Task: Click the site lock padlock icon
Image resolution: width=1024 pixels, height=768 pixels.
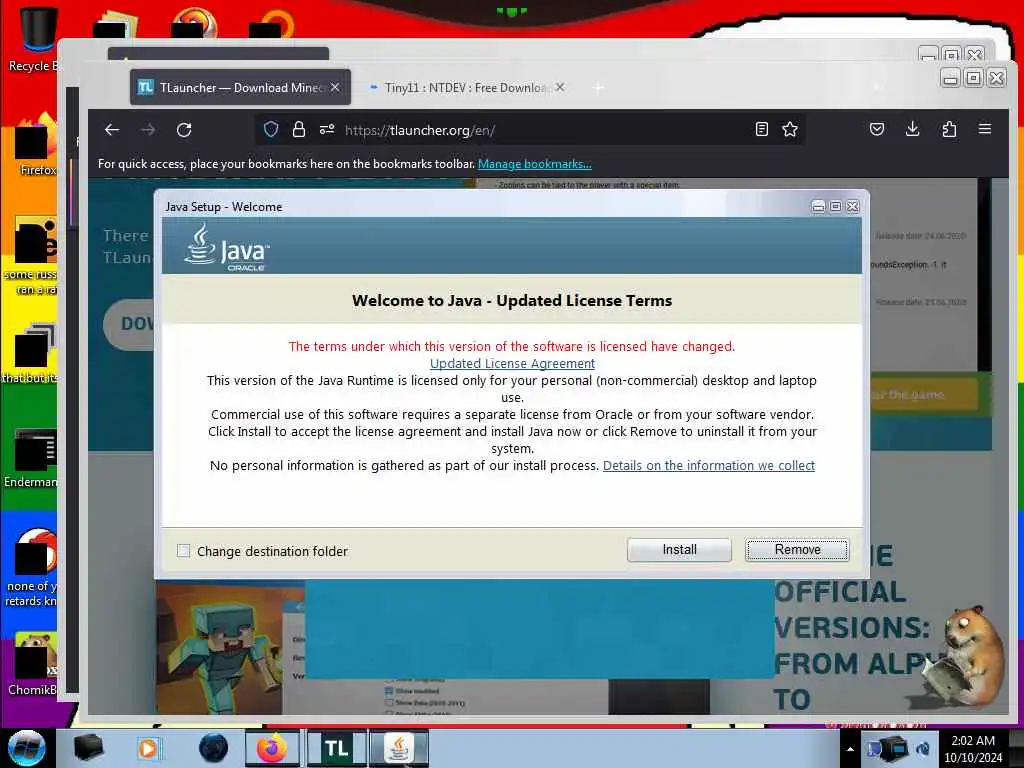Action: click(x=298, y=130)
